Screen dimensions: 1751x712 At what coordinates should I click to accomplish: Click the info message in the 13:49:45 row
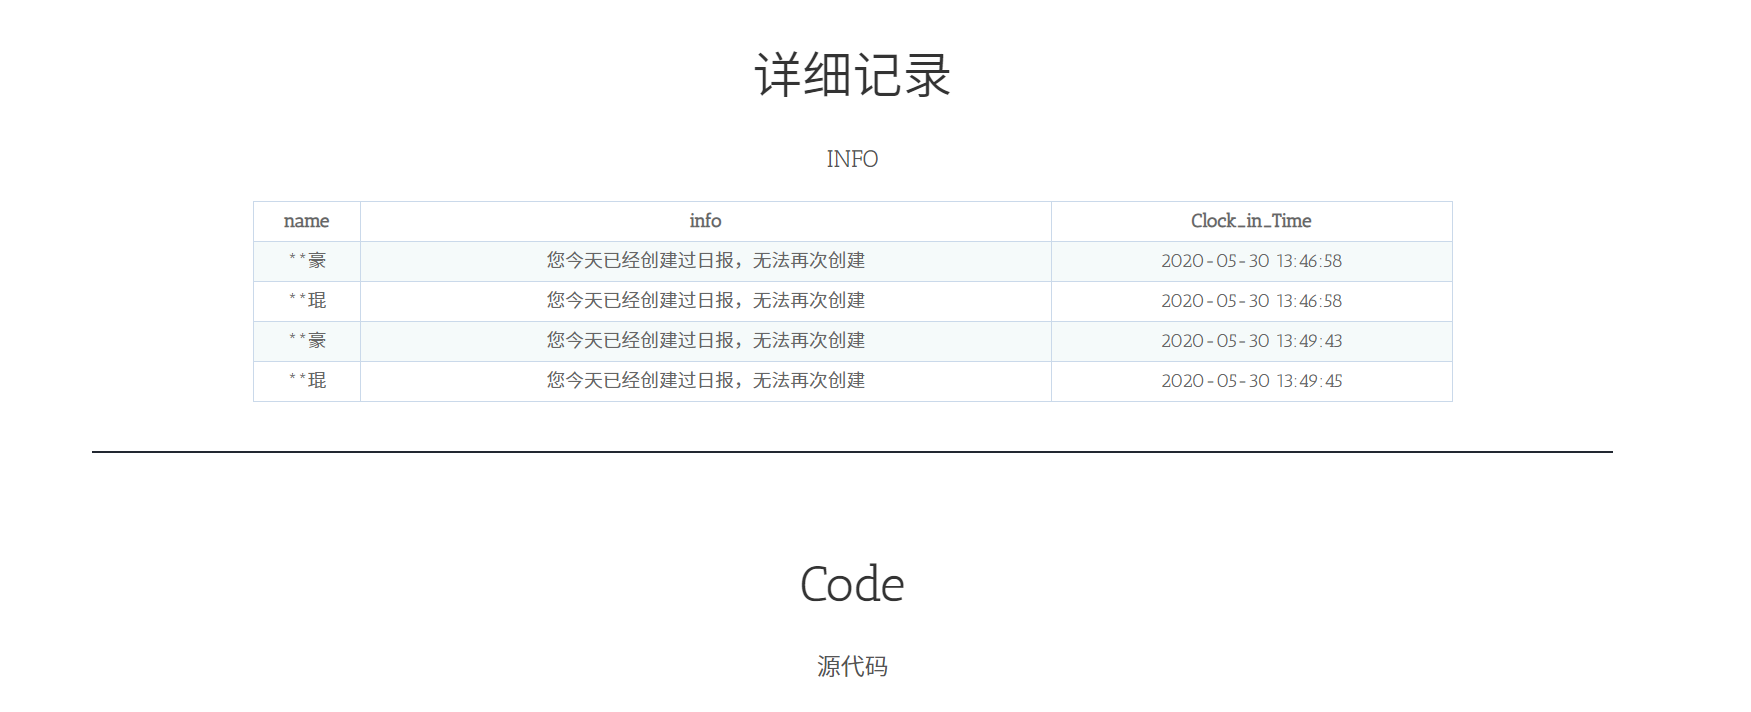(x=705, y=381)
